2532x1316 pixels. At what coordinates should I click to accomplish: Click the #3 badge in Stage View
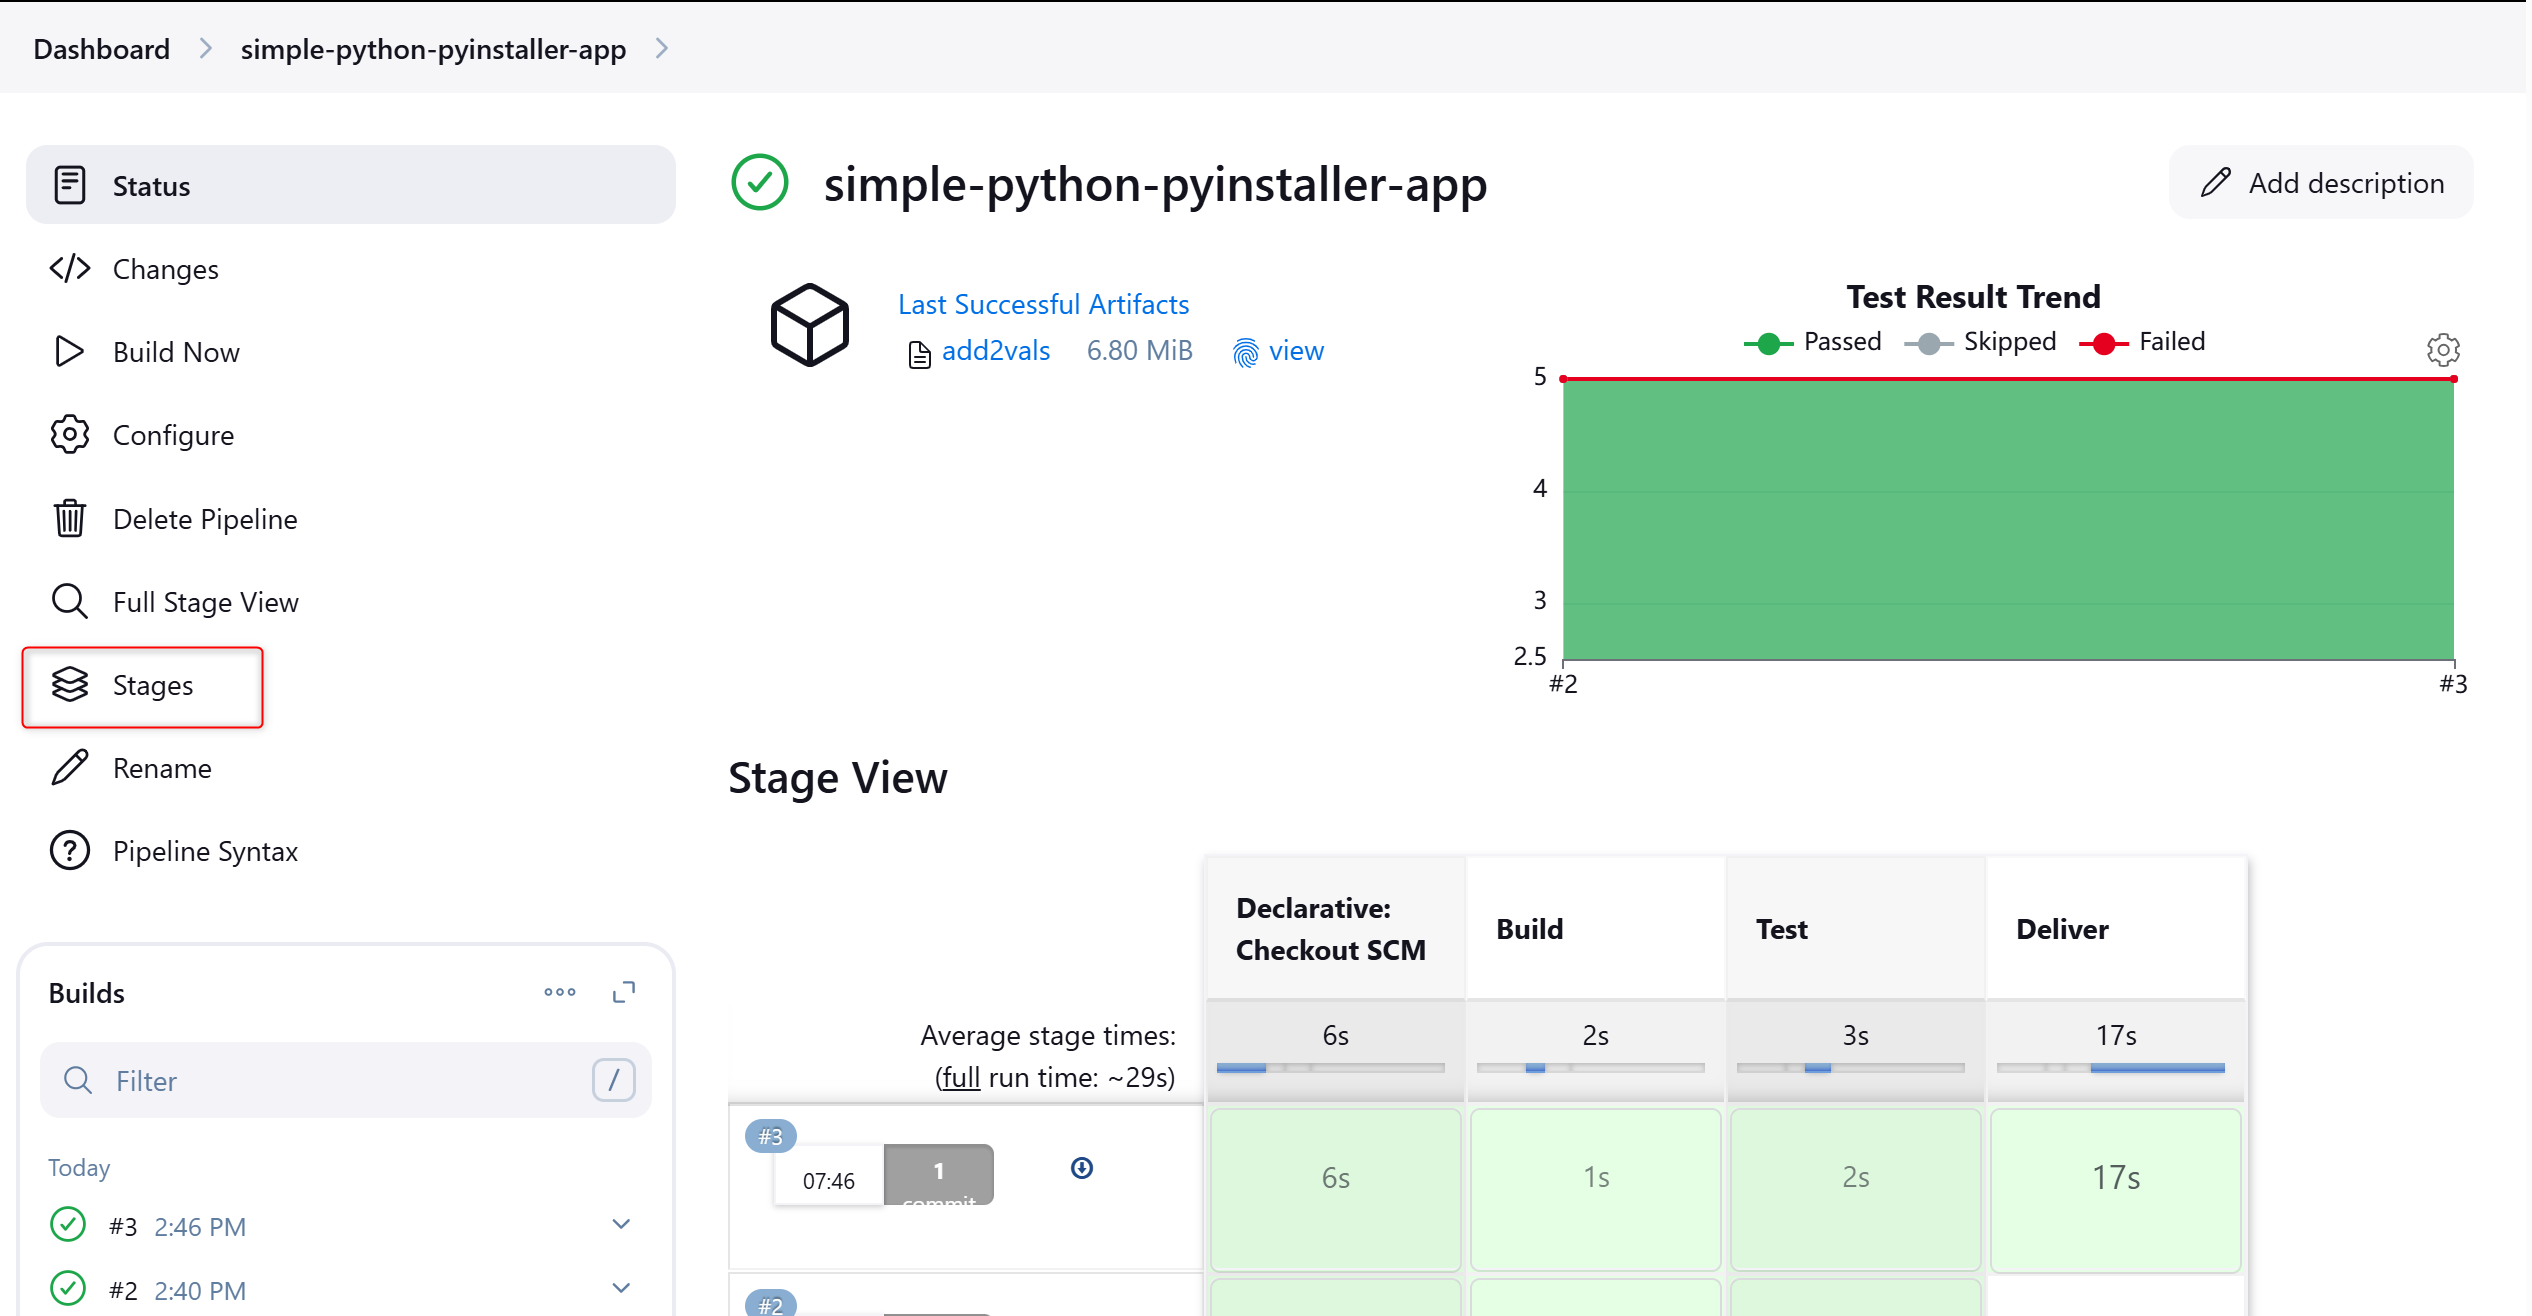[x=770, y=1136]
